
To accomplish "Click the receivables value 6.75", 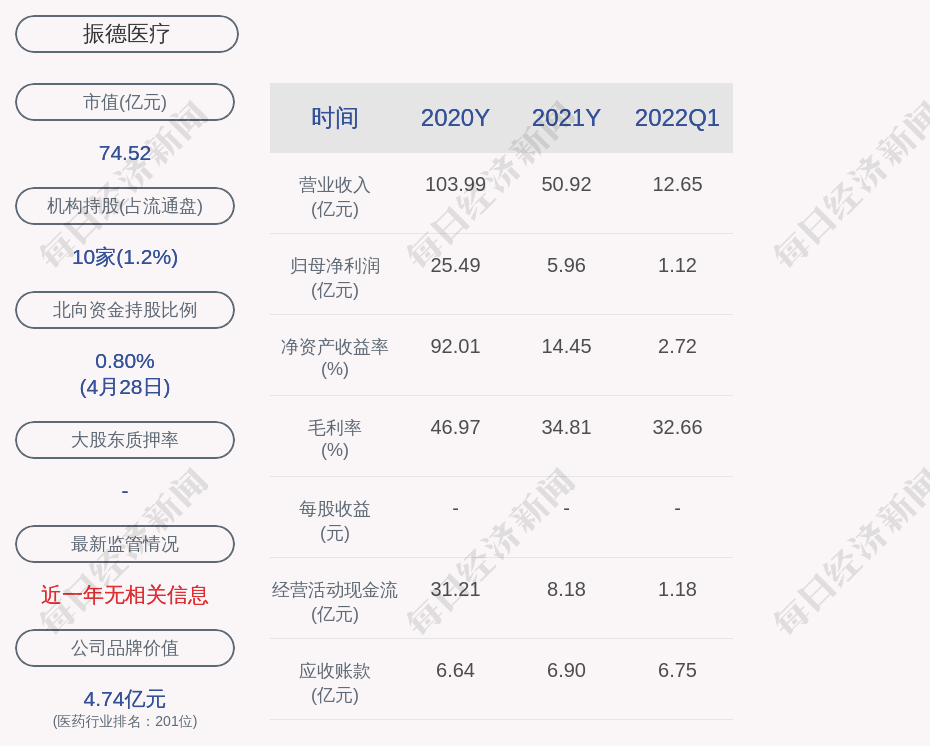I will (677, 670).
